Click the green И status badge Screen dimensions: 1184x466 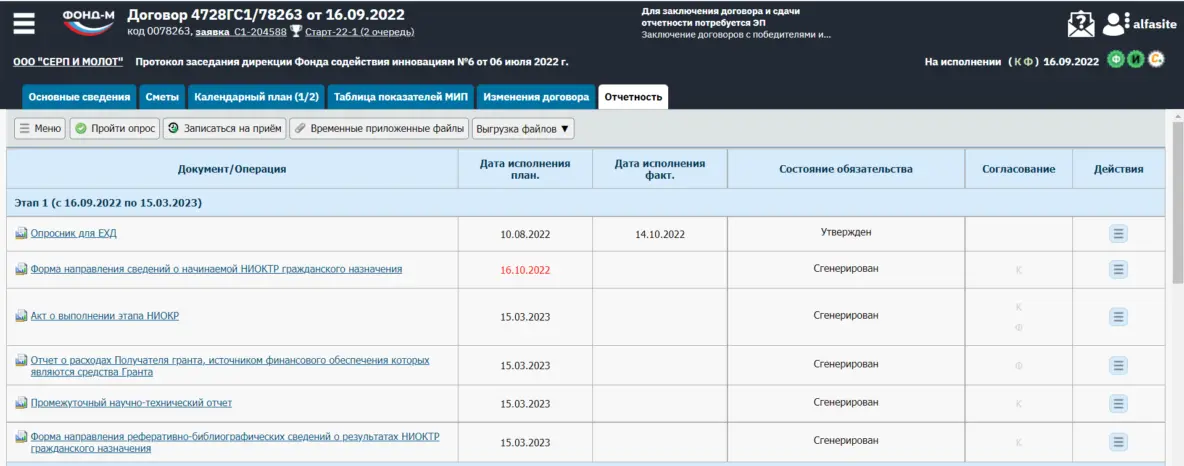(x=1135, y=60)
